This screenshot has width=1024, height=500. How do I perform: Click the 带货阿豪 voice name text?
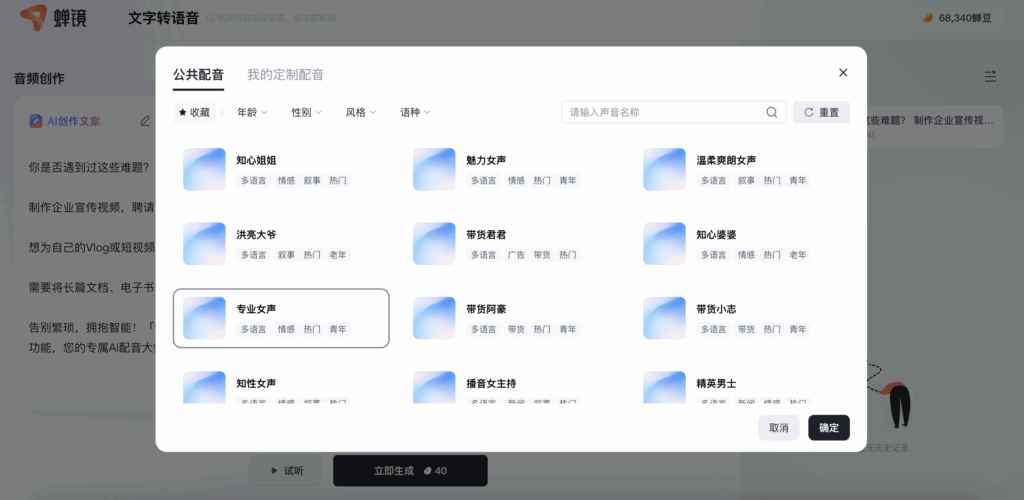pyautogui.click(x=486, y=309)
